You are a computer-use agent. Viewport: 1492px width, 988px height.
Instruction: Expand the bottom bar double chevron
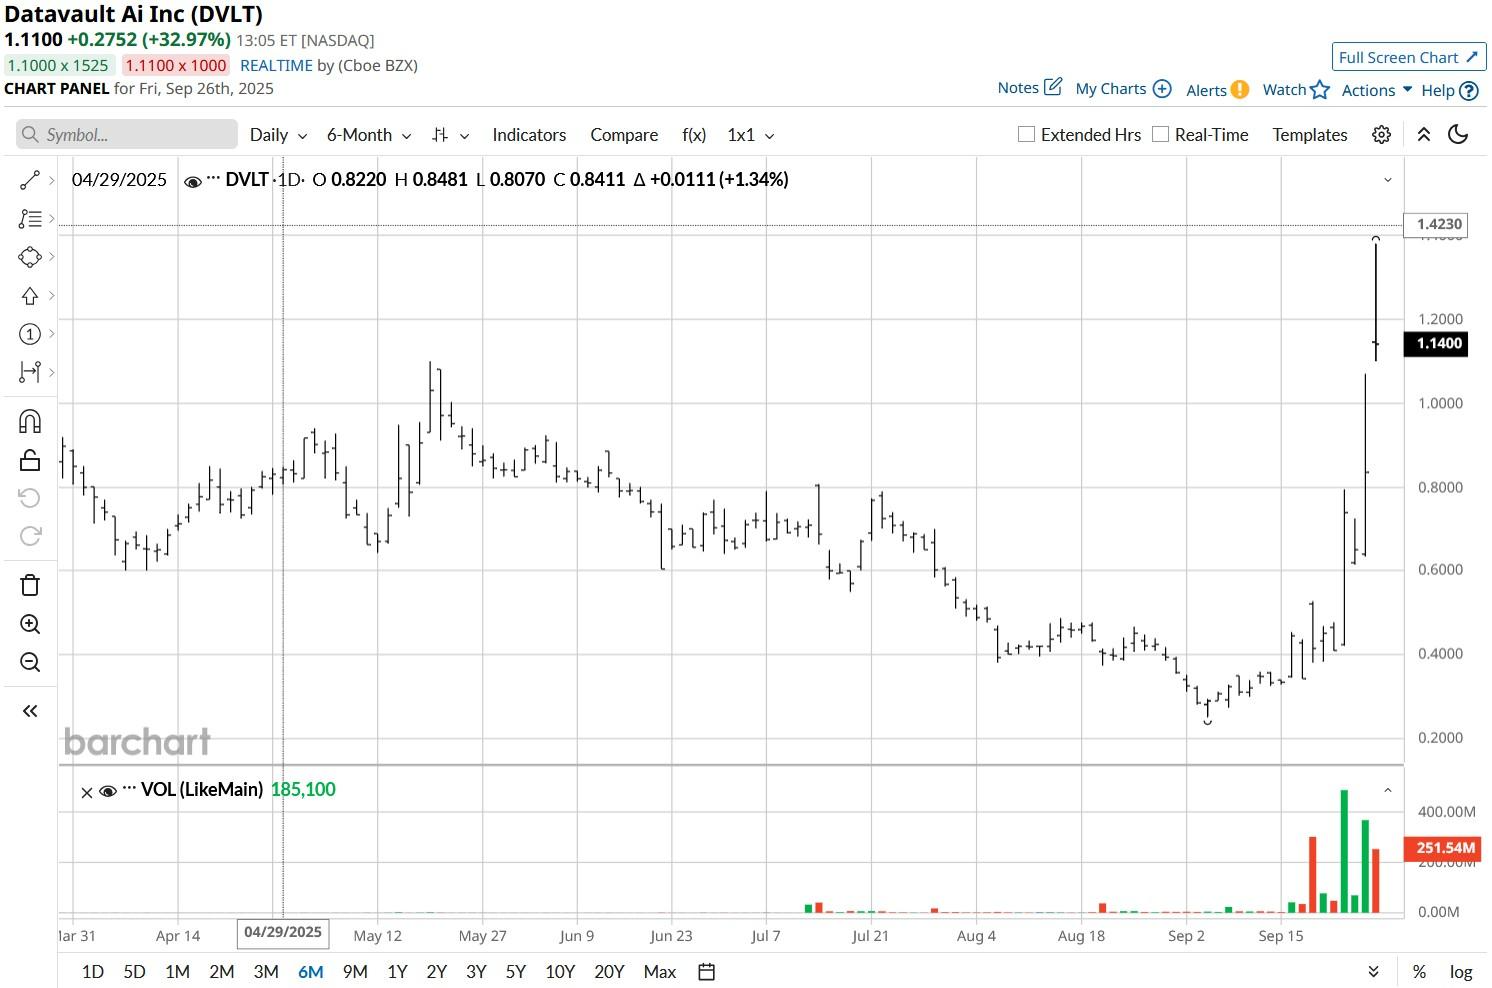pyautogui.click(x=1374, y=972)
